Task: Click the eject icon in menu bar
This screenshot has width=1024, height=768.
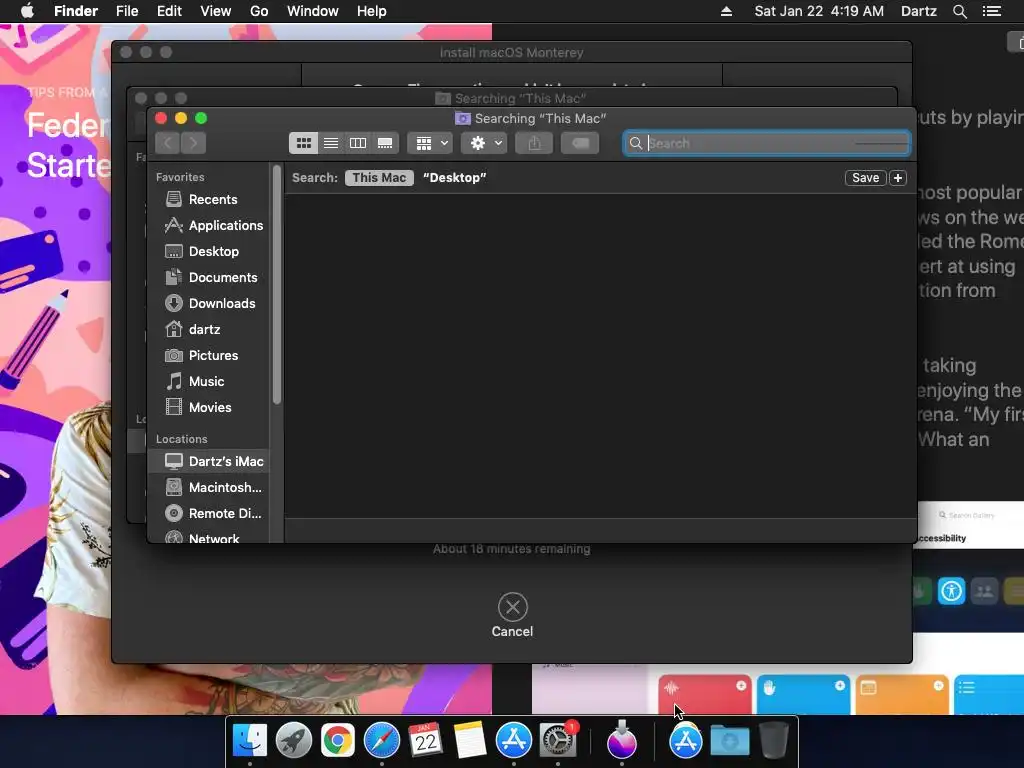Action: coord(726,11)
